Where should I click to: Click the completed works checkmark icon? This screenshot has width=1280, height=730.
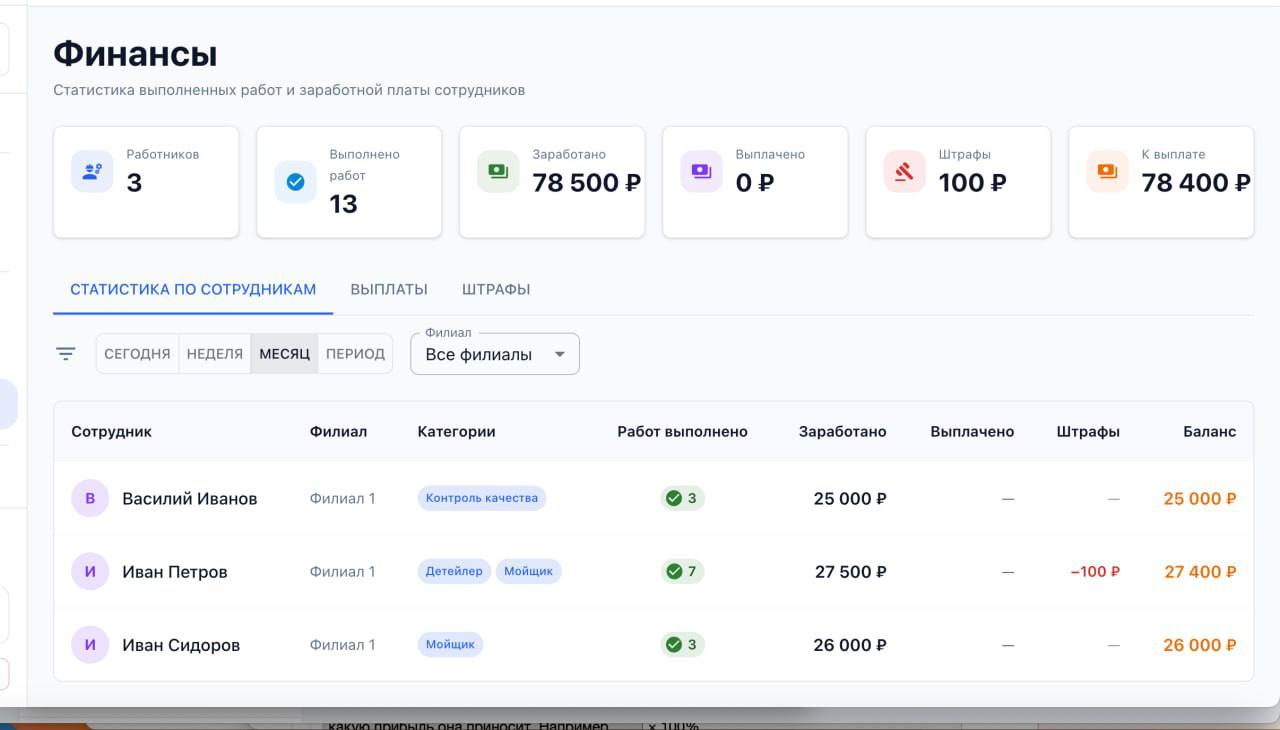(x=295, y=182)
